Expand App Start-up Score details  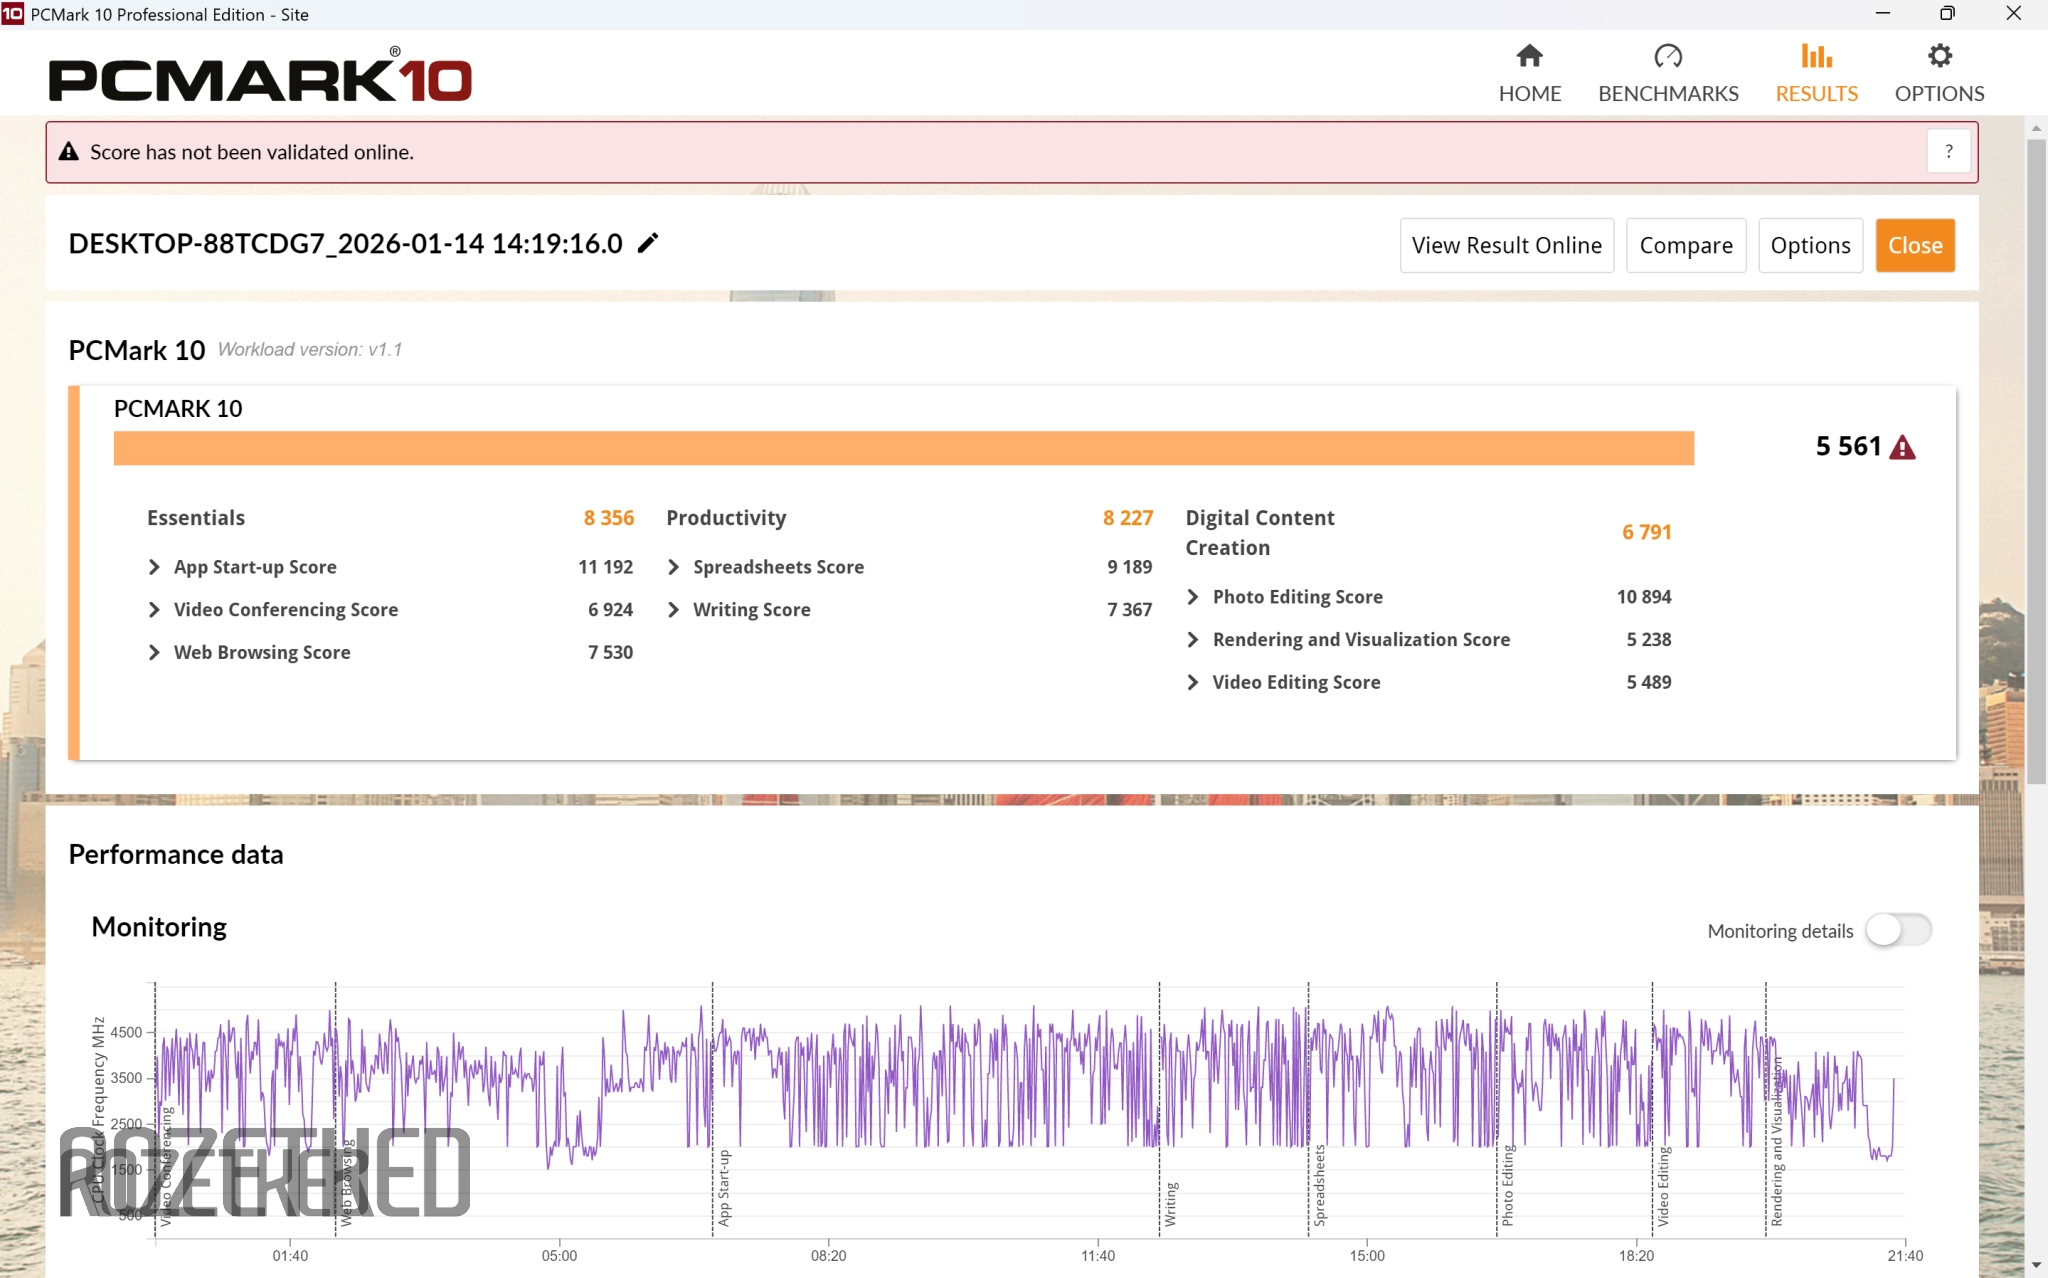tap(154, 567)
